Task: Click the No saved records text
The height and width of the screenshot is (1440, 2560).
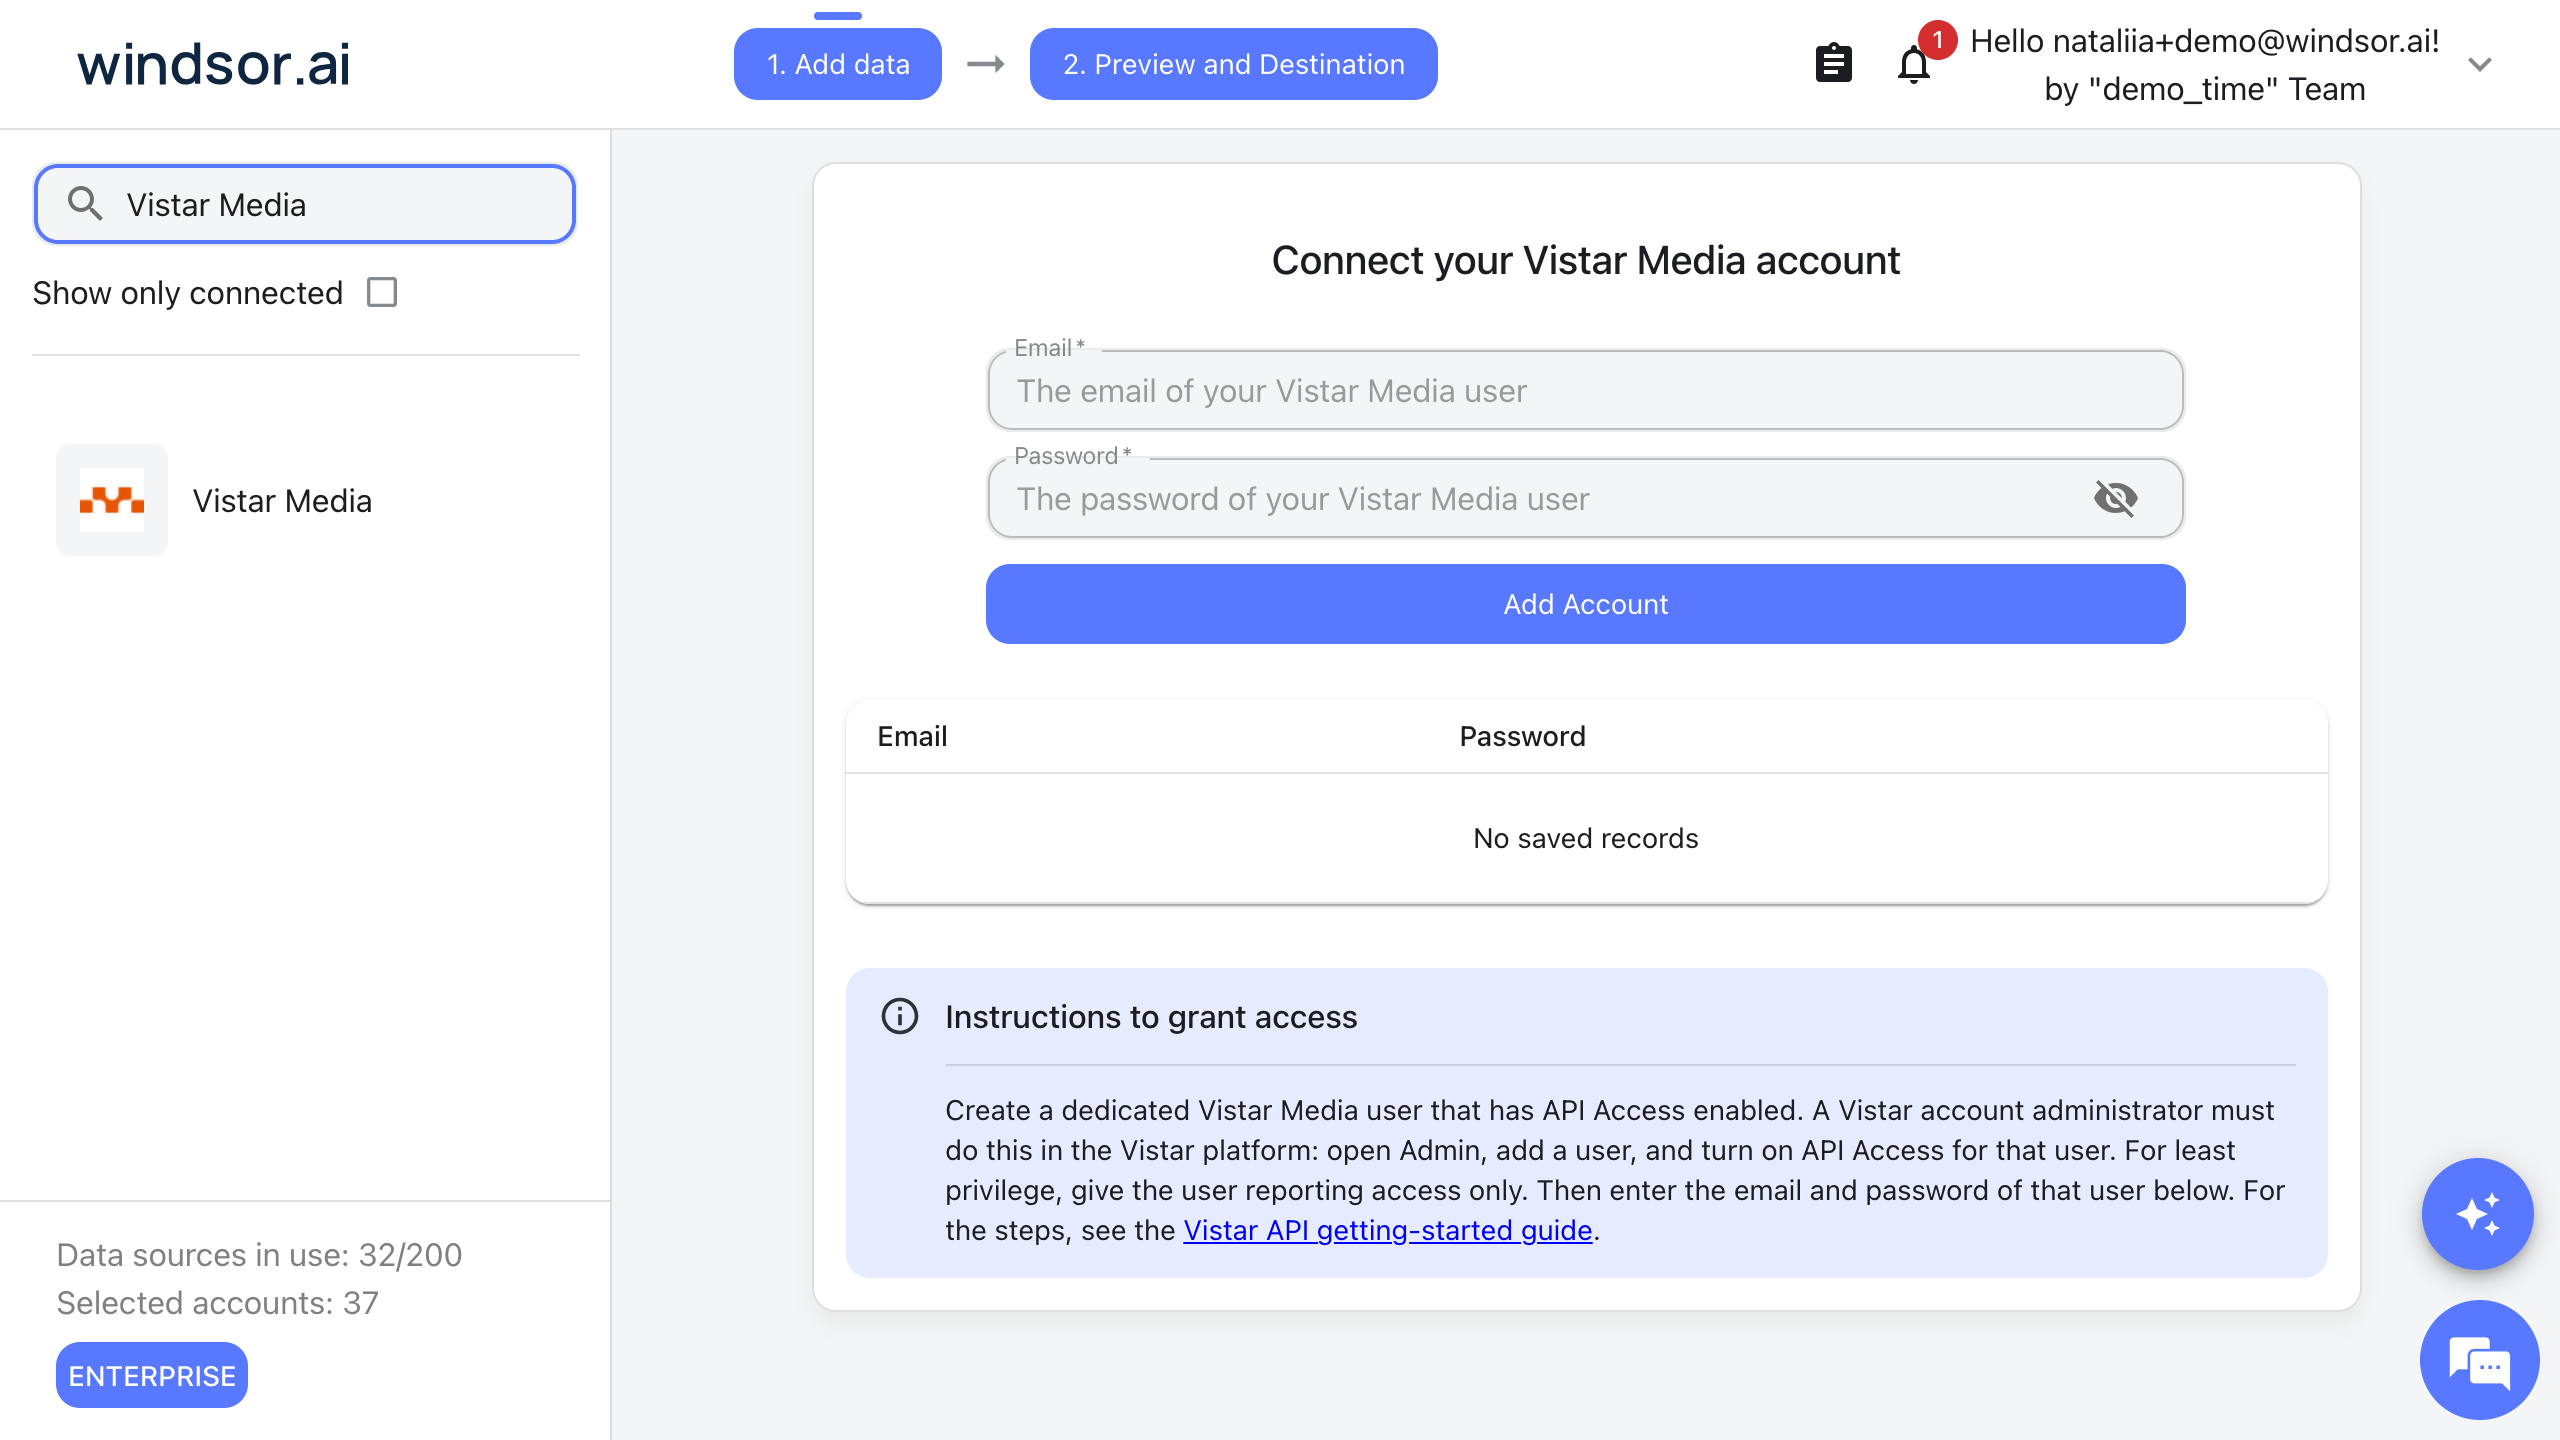Action: coord(1586,838)
